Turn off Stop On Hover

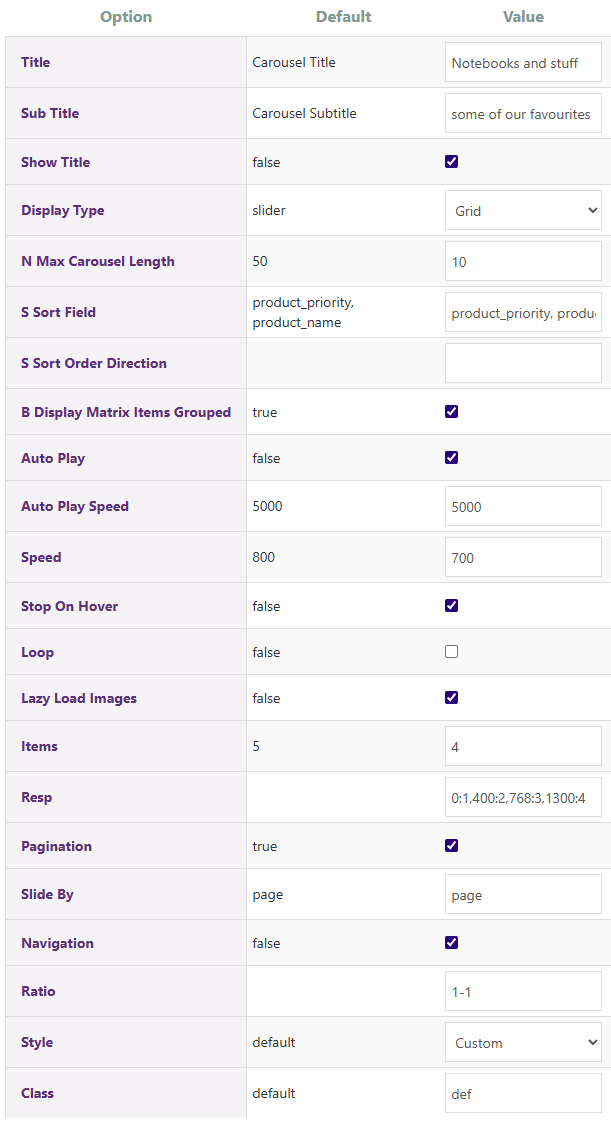[452, 605]
